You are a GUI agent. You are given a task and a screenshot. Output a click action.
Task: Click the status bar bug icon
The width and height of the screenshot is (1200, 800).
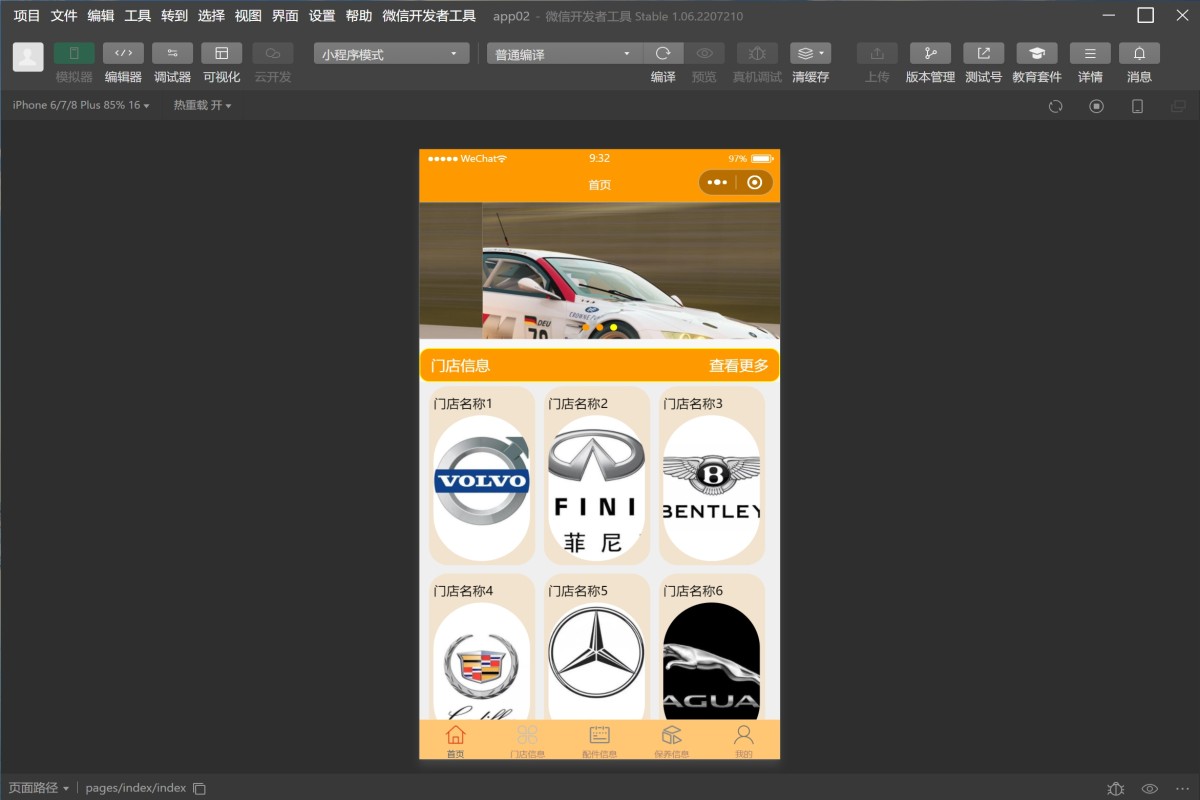pos(1116,788)
